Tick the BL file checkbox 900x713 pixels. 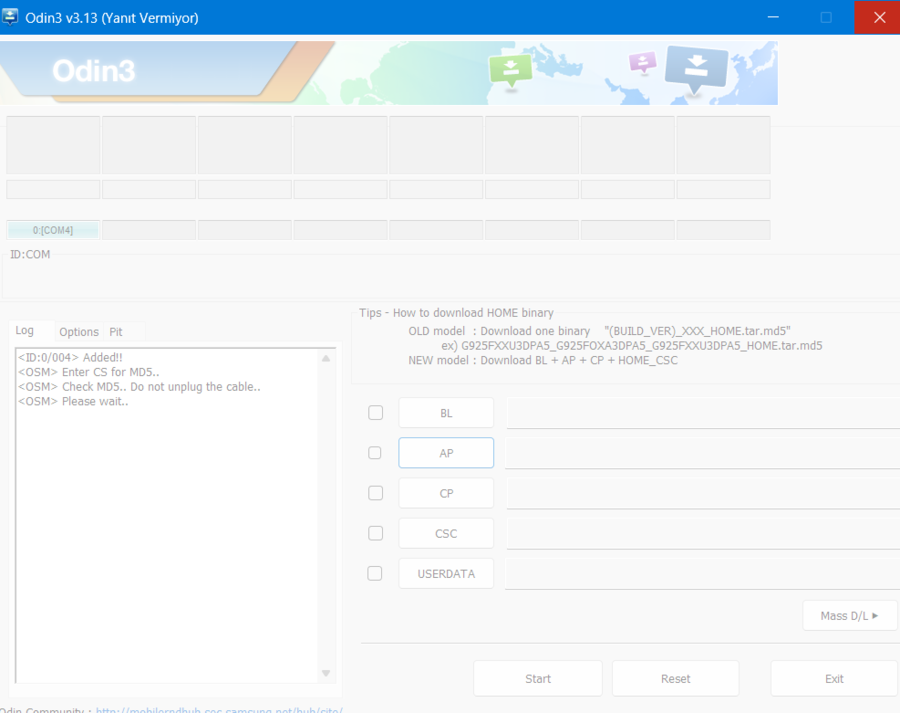pyautogui.click(x=375, y=413)
